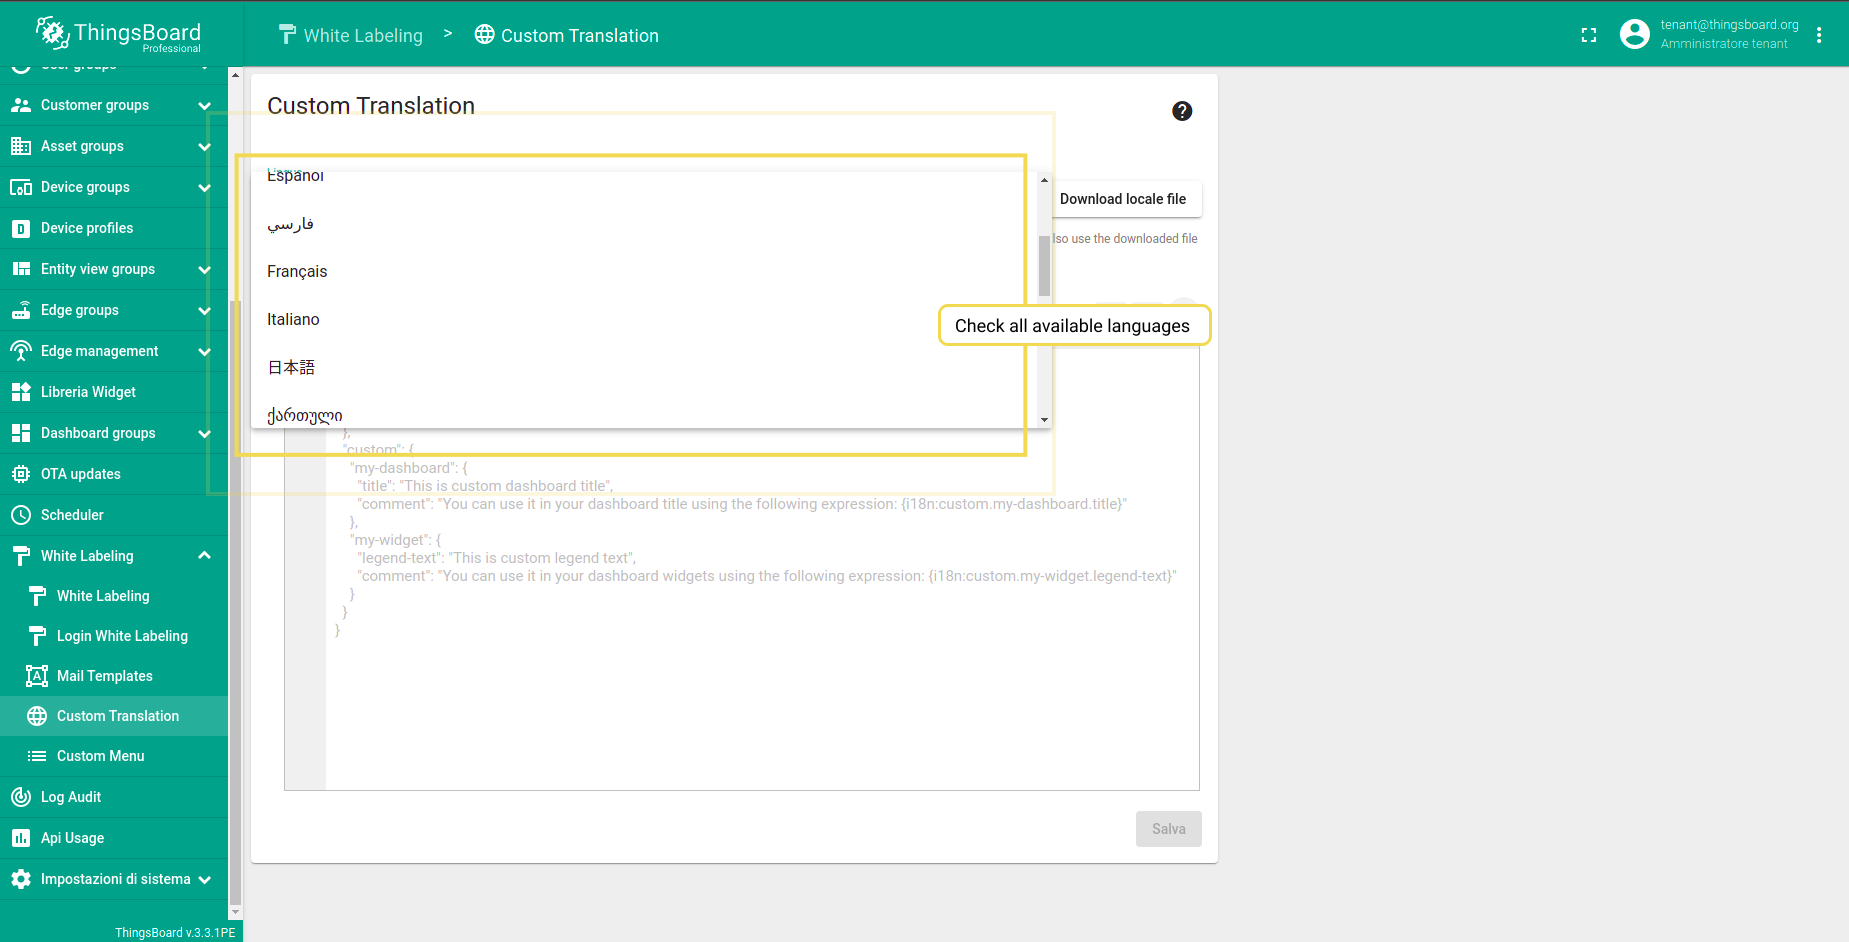The width and height of the screenshot is (1849, 942).
Task: Click the Dashboard groups icon
Action: point(21,433)
